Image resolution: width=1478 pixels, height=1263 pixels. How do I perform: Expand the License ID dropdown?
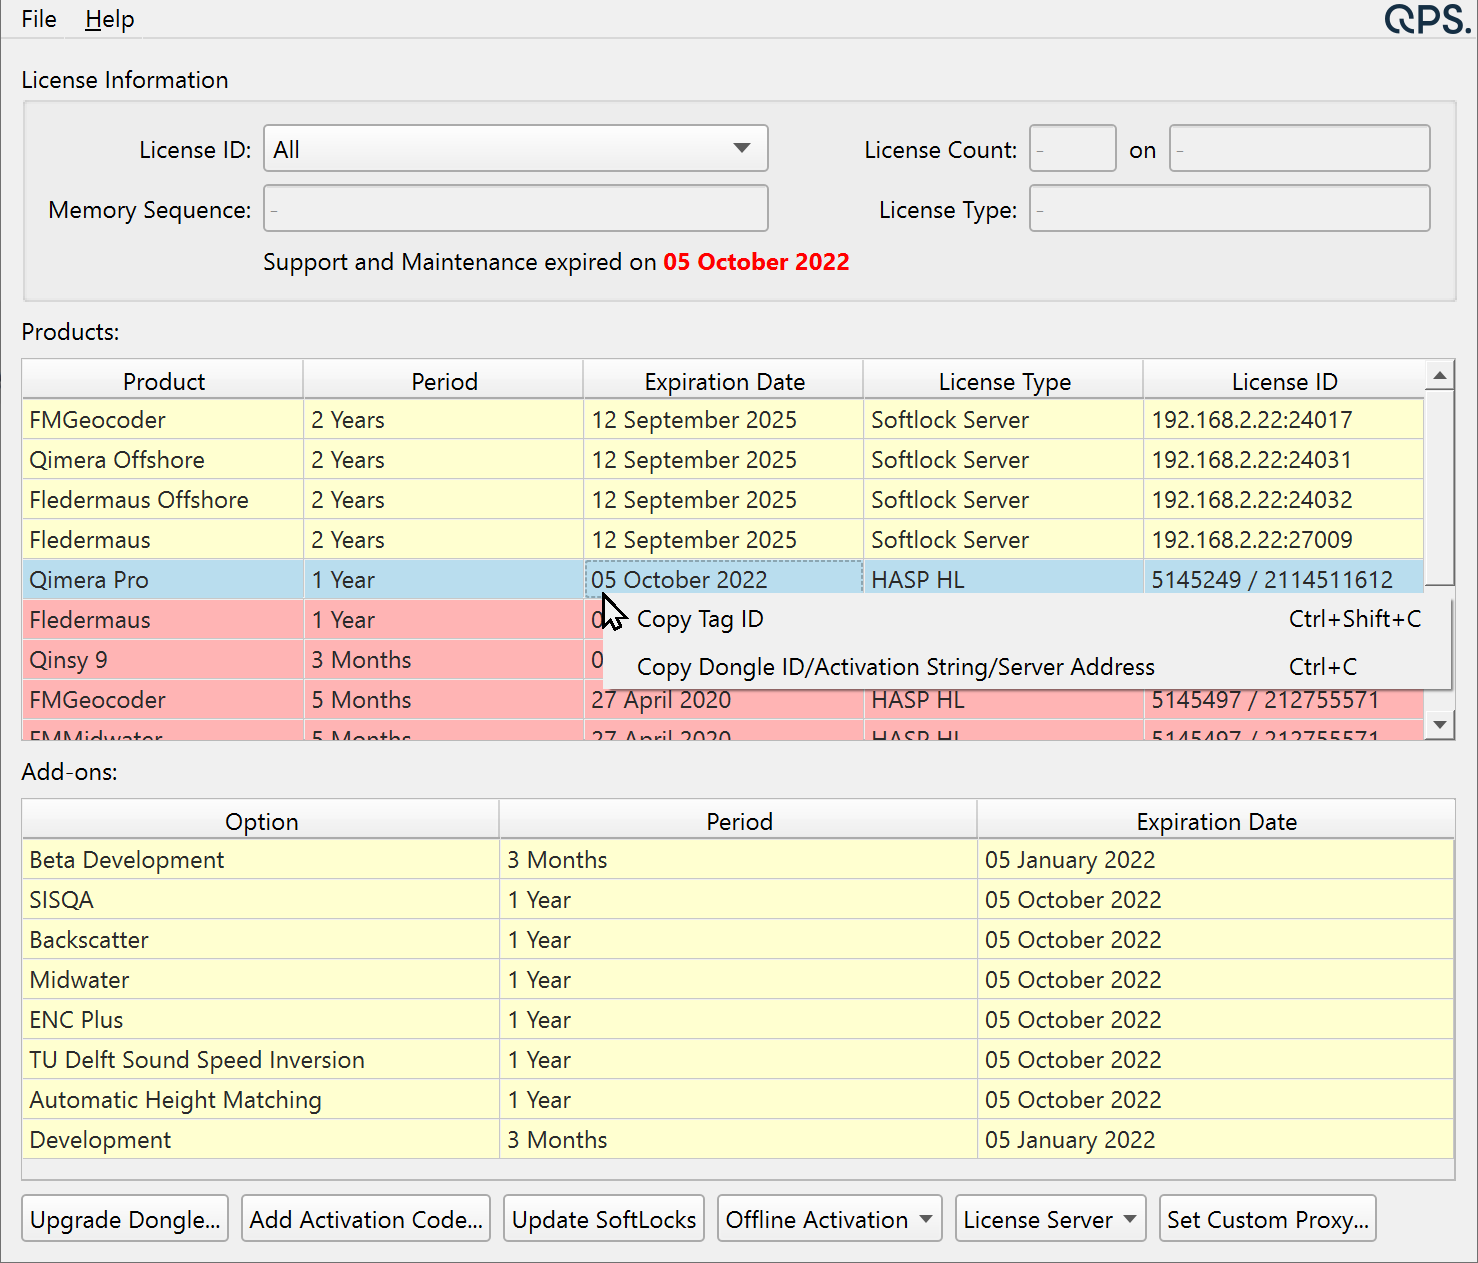click(x=515, y=149)
